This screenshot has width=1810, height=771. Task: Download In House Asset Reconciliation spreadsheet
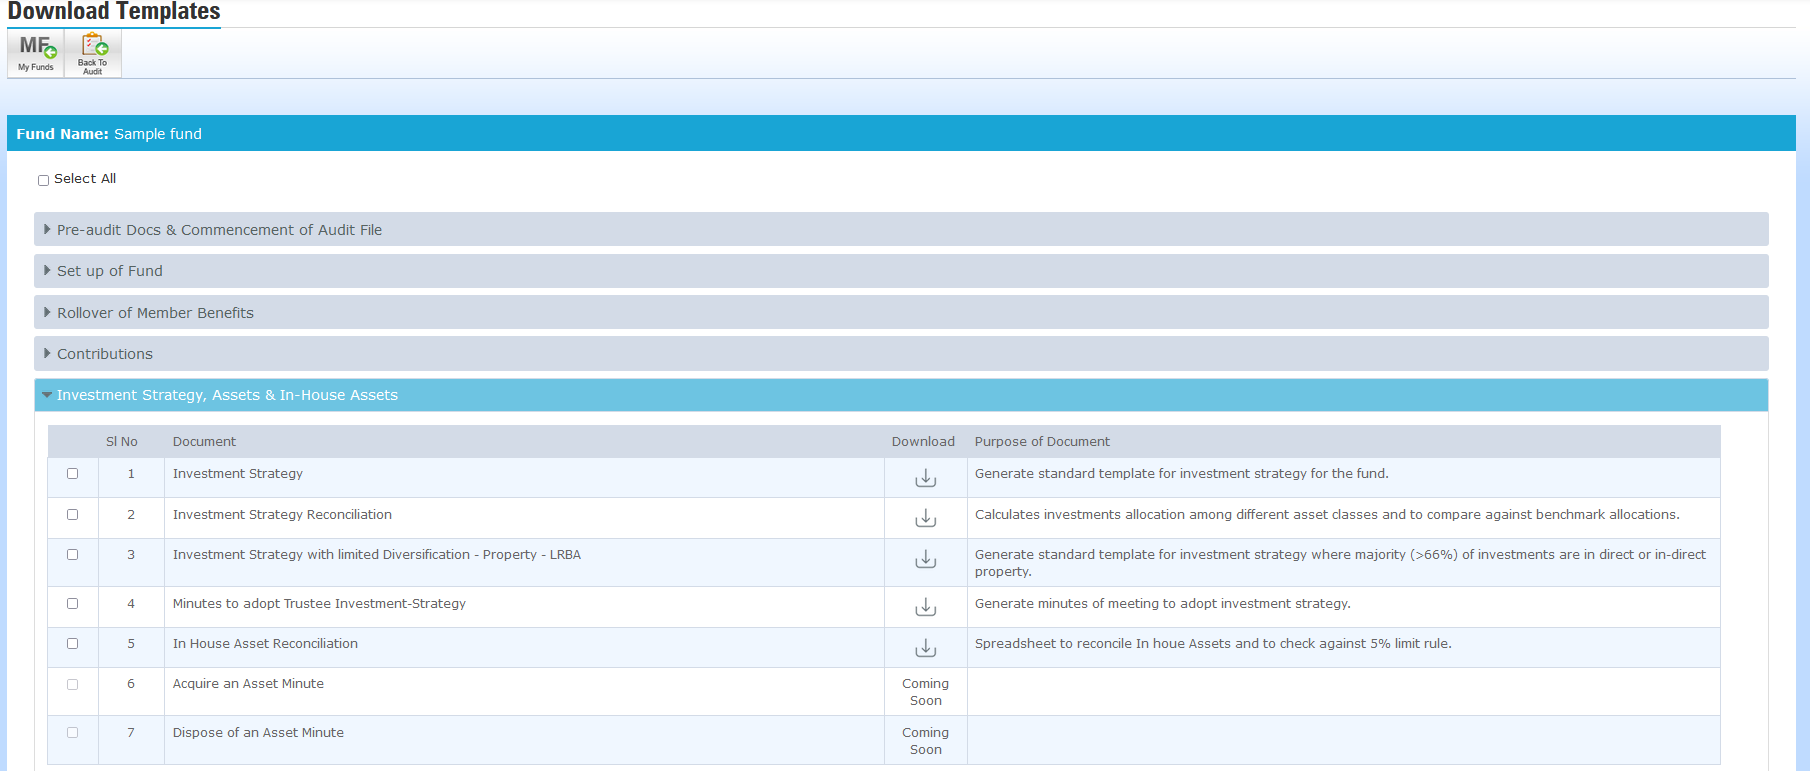pyautogui.click(x=925, y=648)
